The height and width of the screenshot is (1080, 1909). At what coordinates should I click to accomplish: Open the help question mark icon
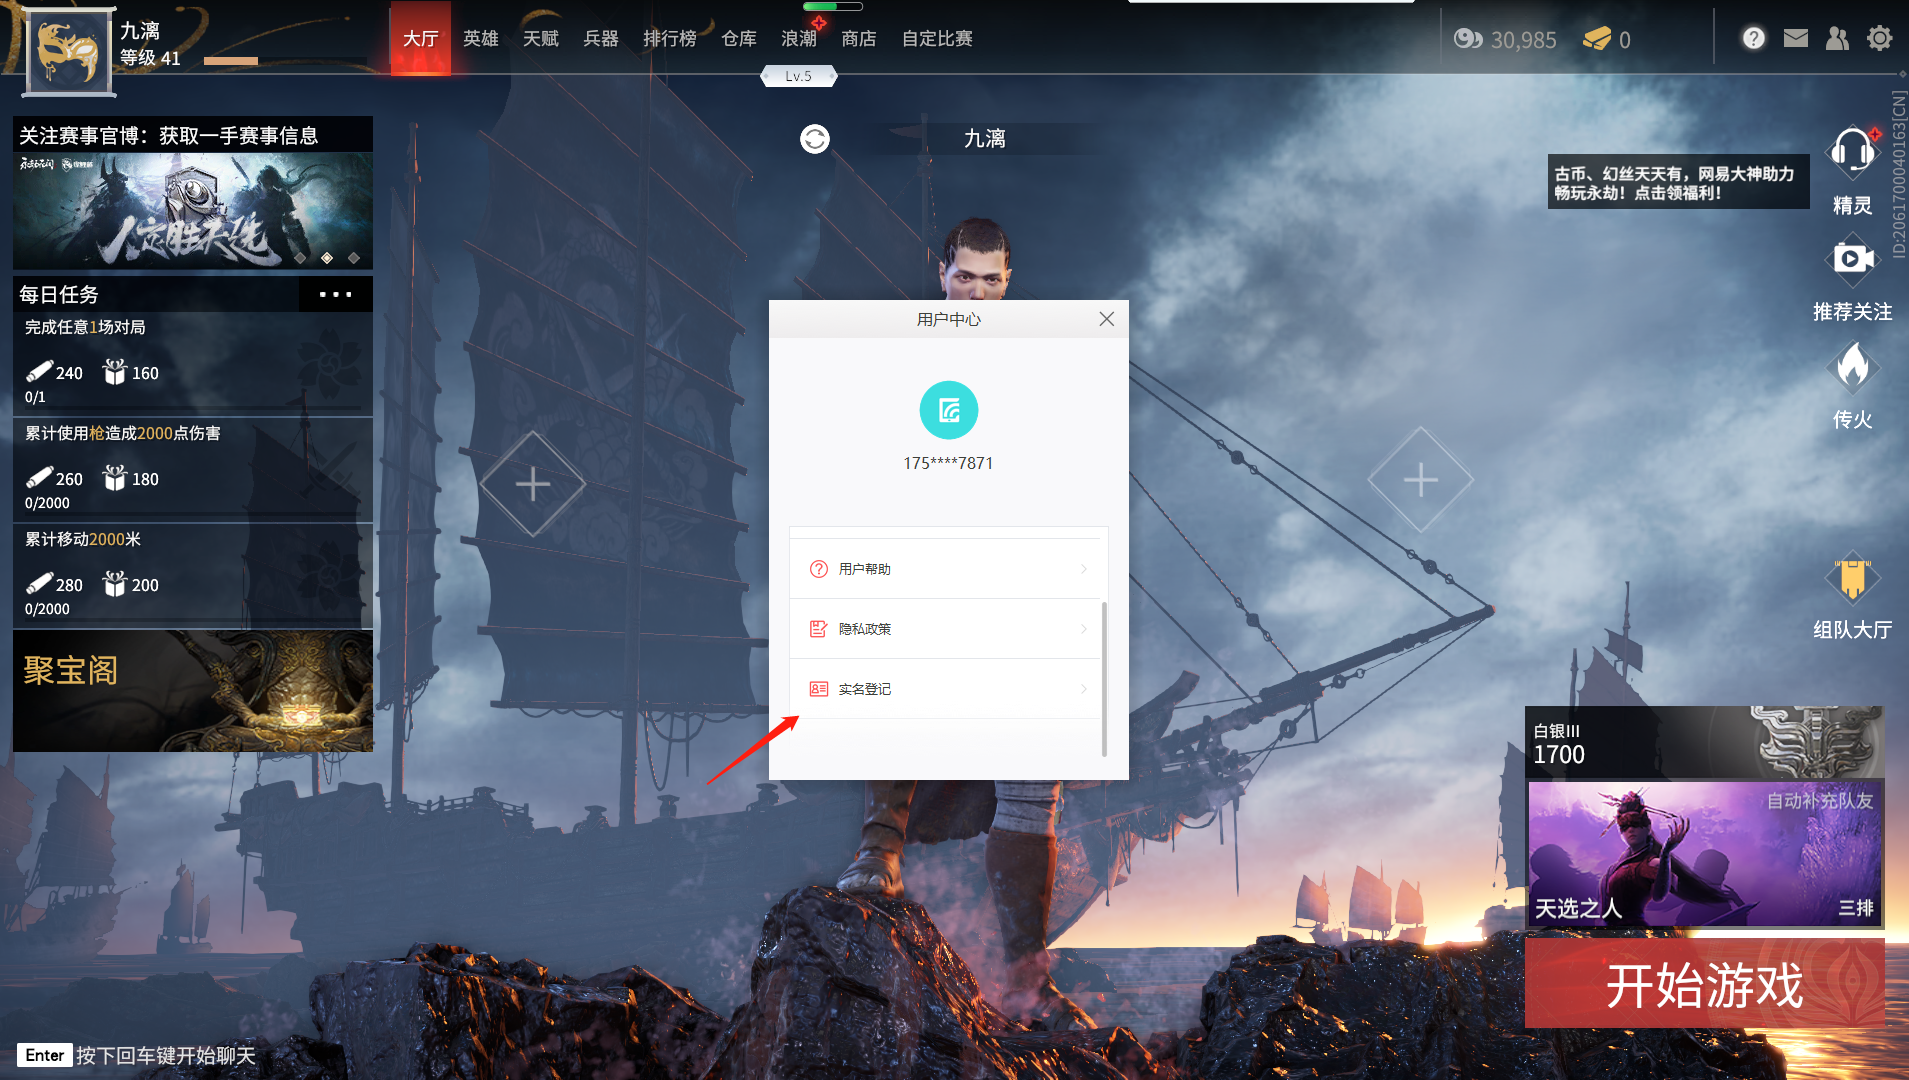(x=1753, y=38)
